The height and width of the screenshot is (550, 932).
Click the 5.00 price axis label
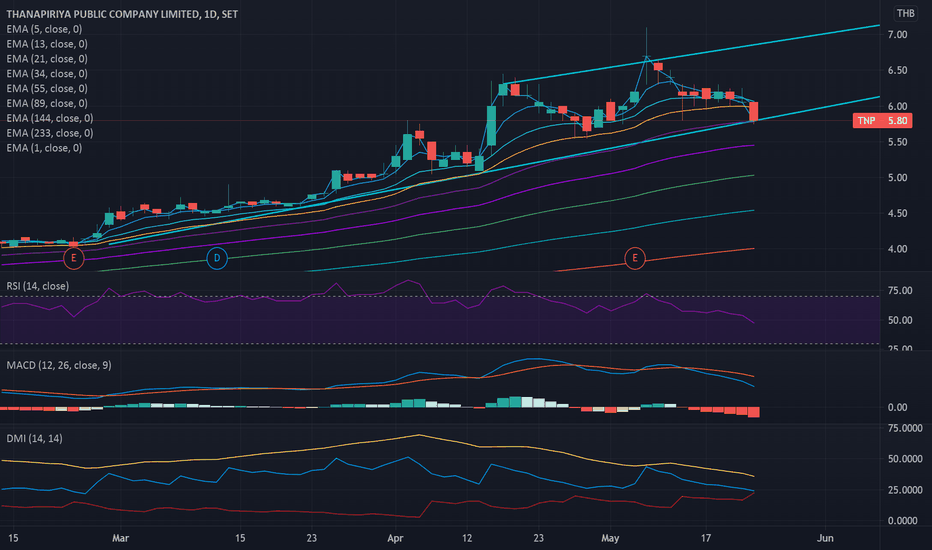(x=898, y=178)
